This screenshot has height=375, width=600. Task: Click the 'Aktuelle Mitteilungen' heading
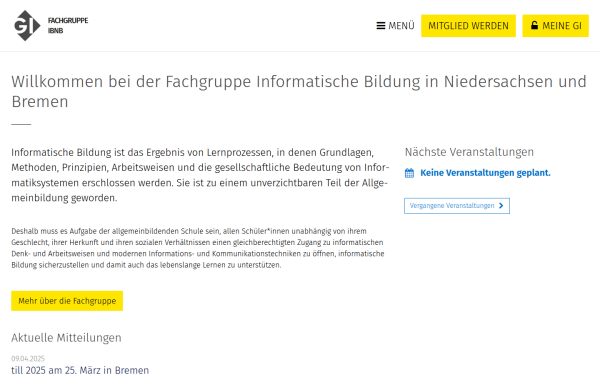point(66,338)
